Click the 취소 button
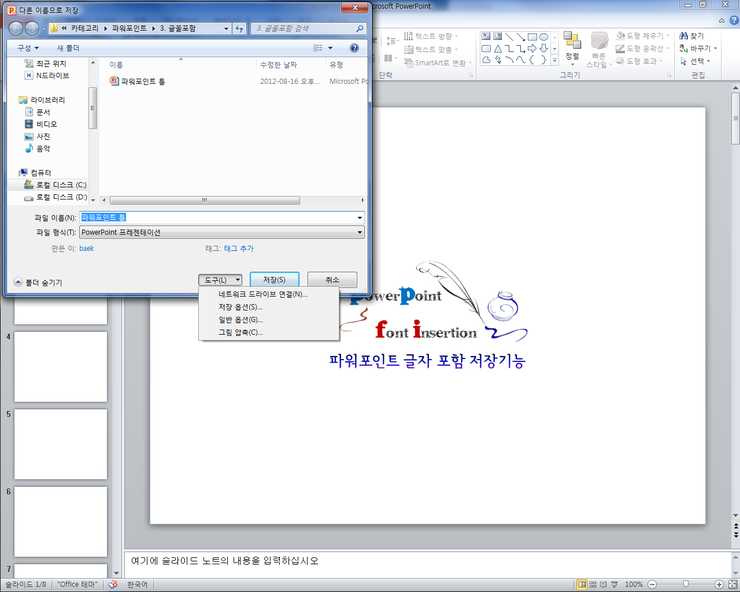 pyautogui.click(x=332, y=279)
